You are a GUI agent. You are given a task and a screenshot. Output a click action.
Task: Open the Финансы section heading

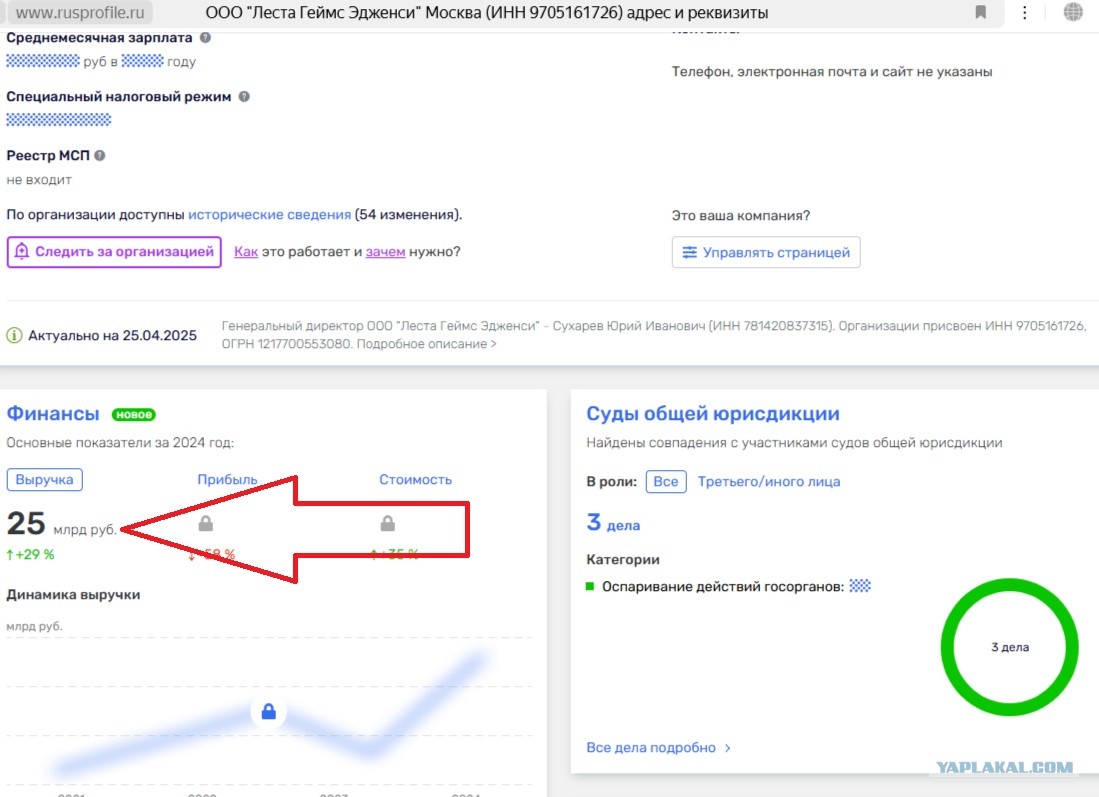(53, 414)
